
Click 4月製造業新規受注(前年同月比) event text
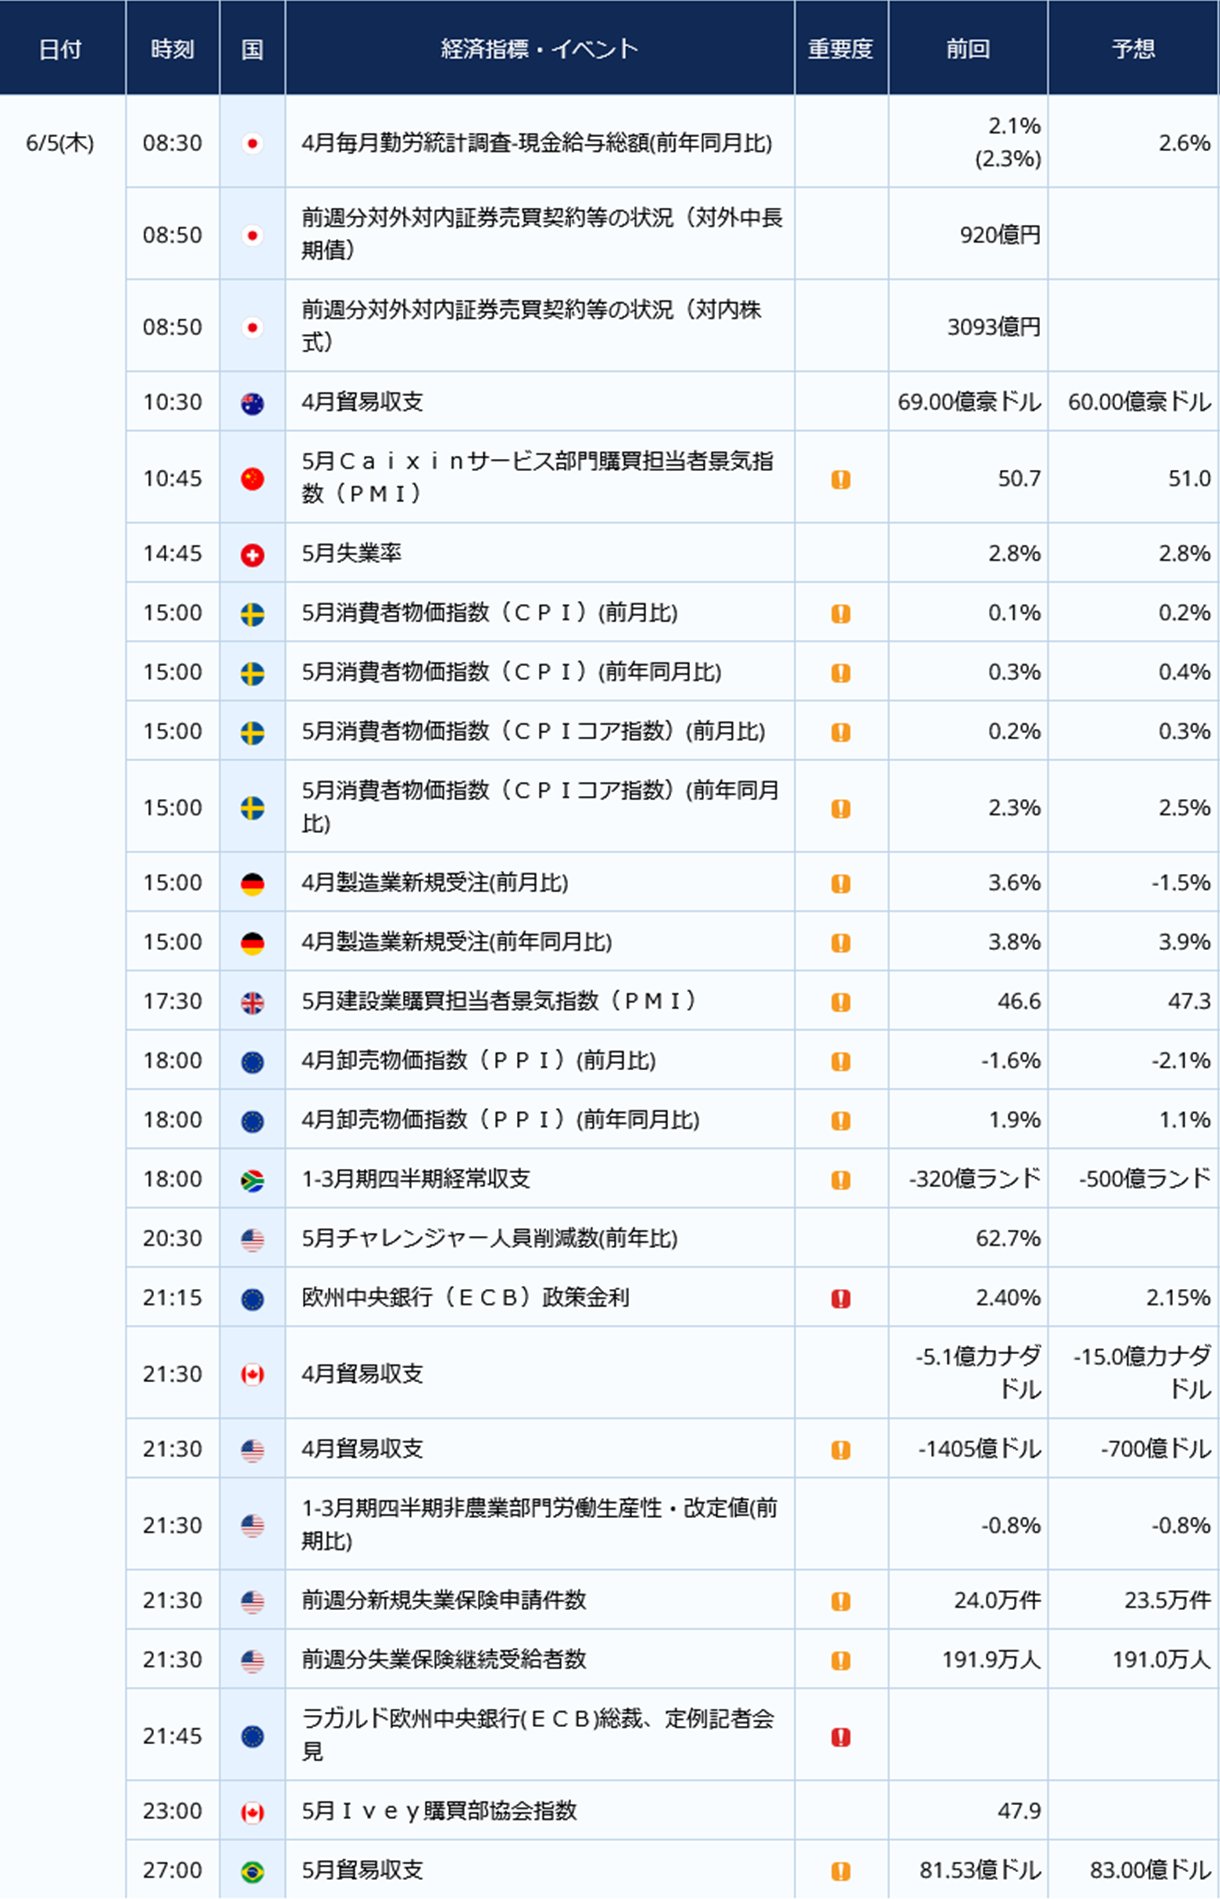[x=456, y=942]
